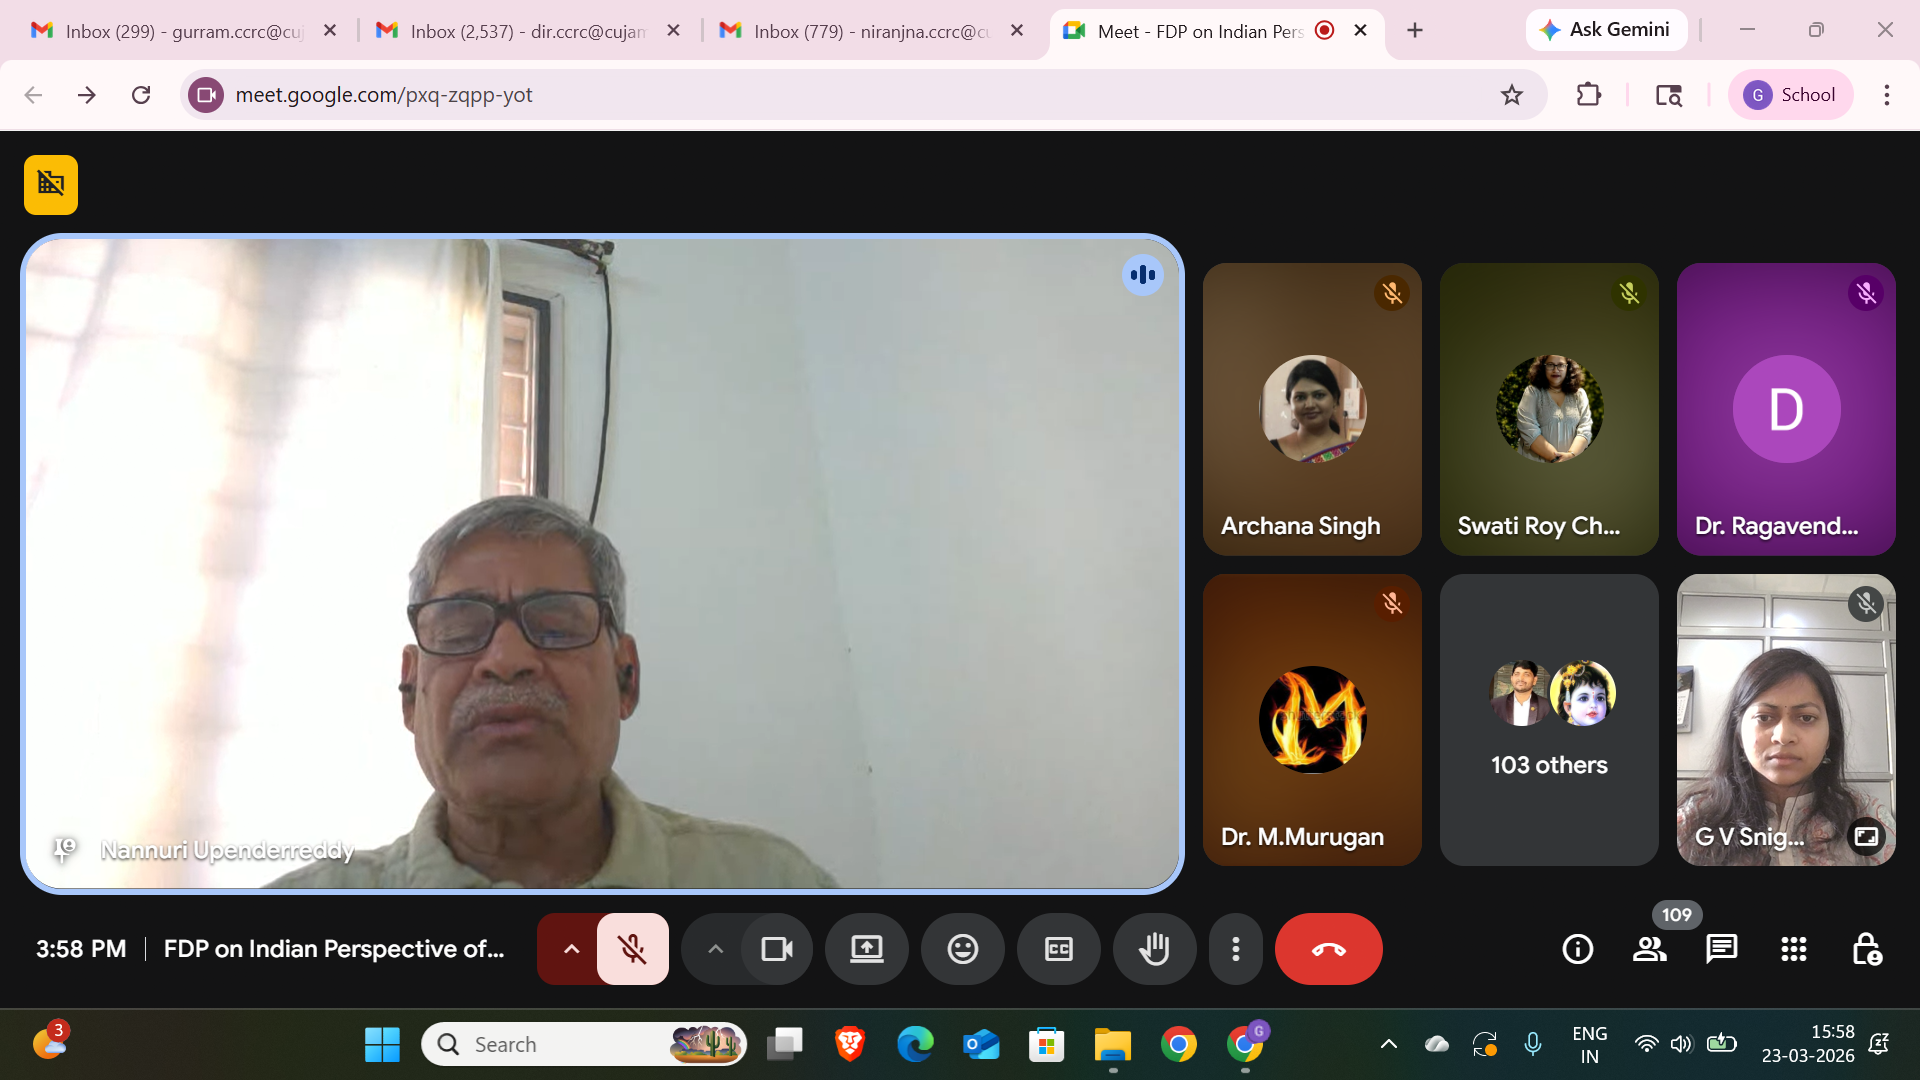Turn on closed captions

pyautogui.click(x=1058, y=949)
